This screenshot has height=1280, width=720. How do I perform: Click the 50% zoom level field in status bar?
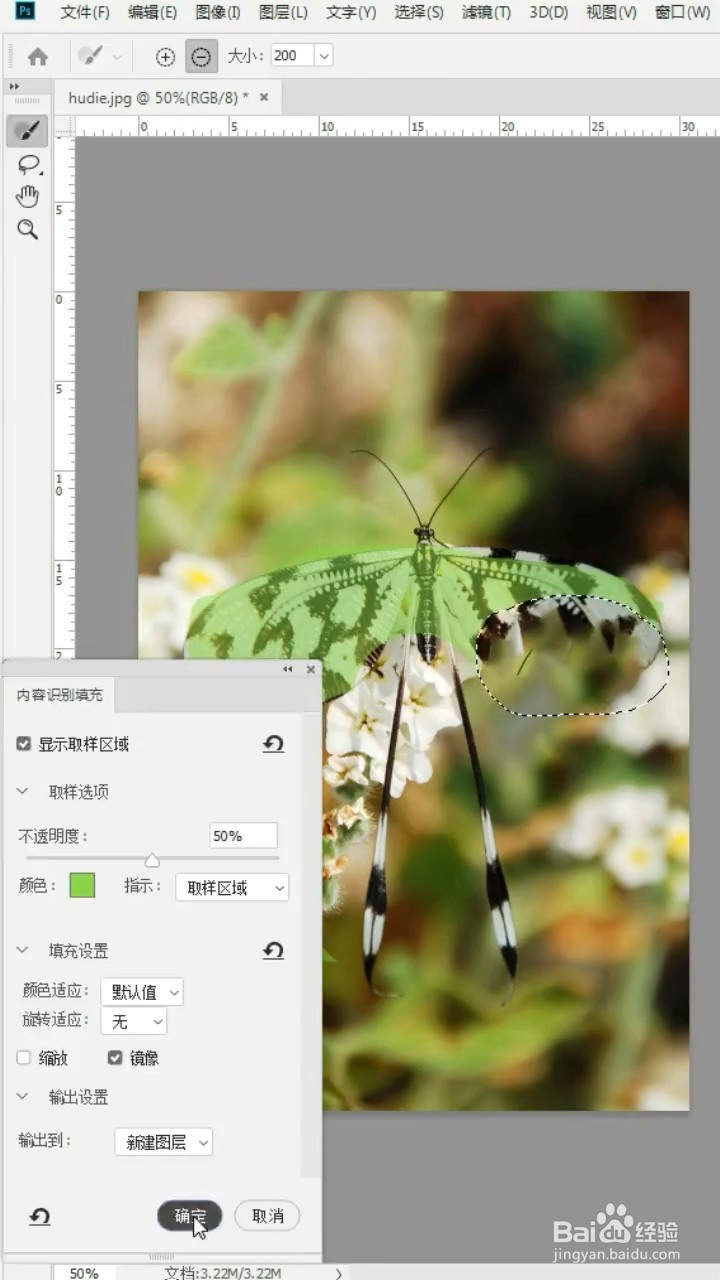tap(84, 1273)
